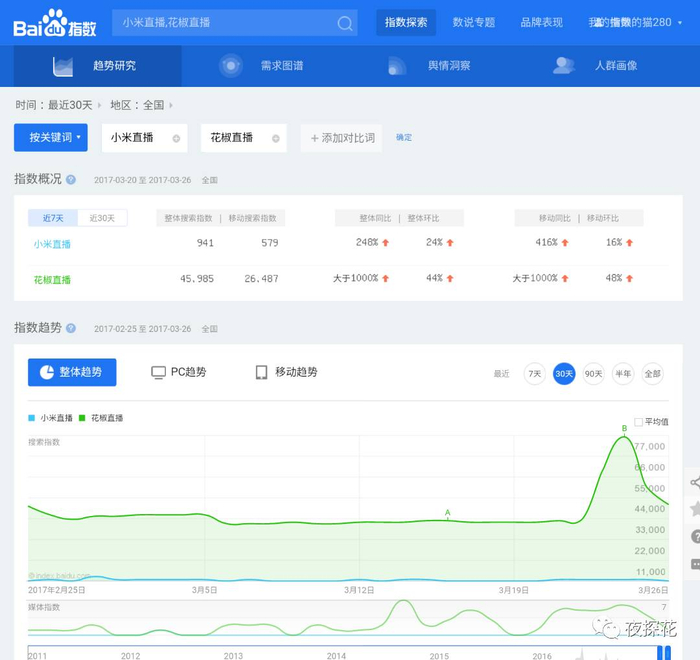Click 花椒直播 link in overview table

click(x=52, y=280)
